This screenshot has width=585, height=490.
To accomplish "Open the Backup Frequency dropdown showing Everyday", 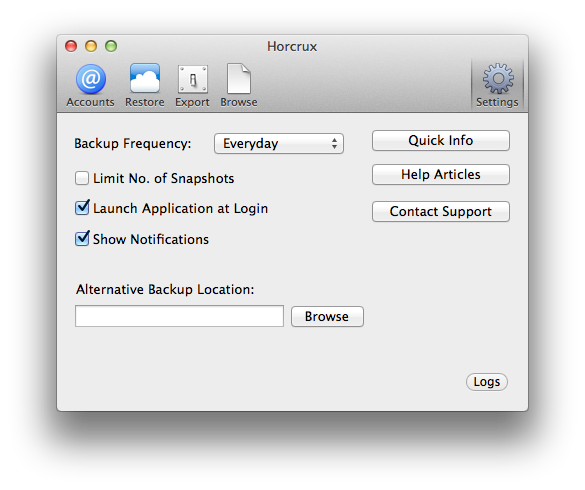I will pos(279,144).
